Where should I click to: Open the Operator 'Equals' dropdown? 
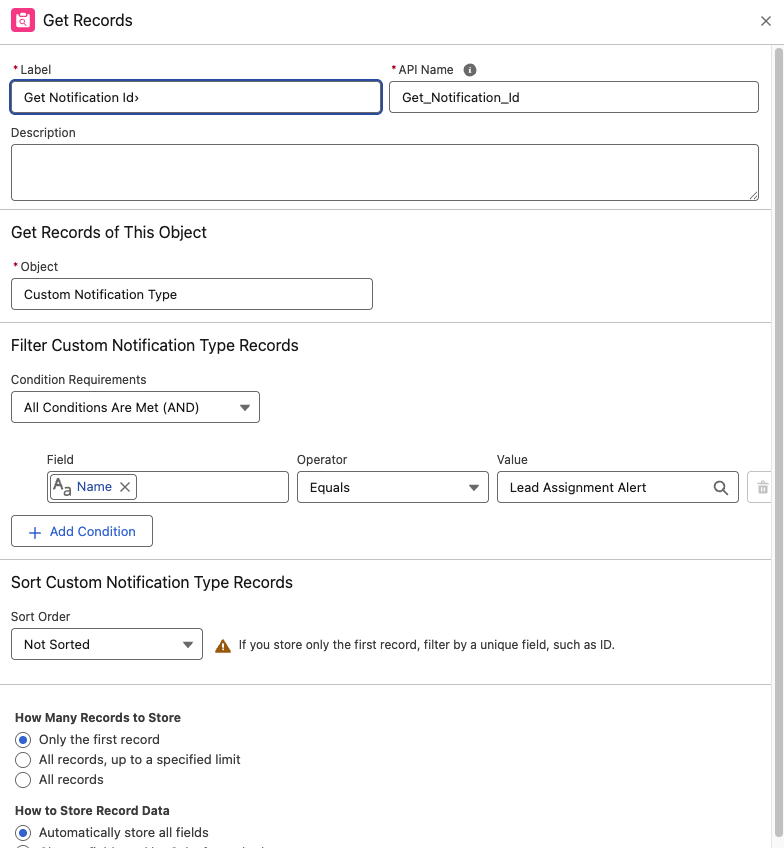pyautogui.click(x=392, y=488)
